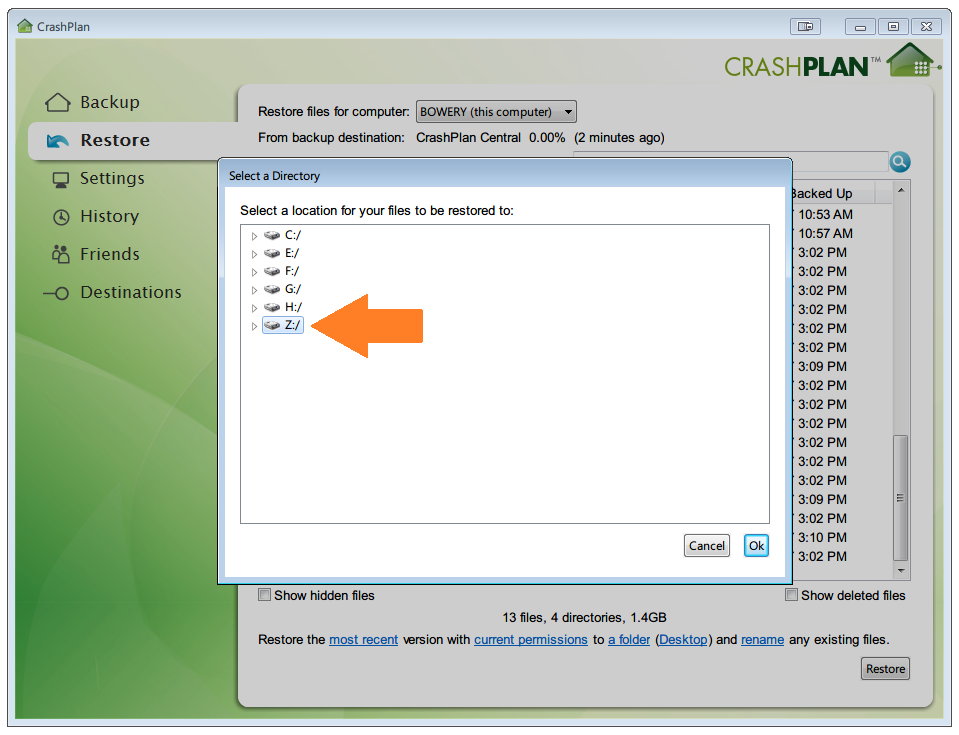Viewport: 959px width, 735px height.
Task: Click the Friends people icon
Action: 61,254
